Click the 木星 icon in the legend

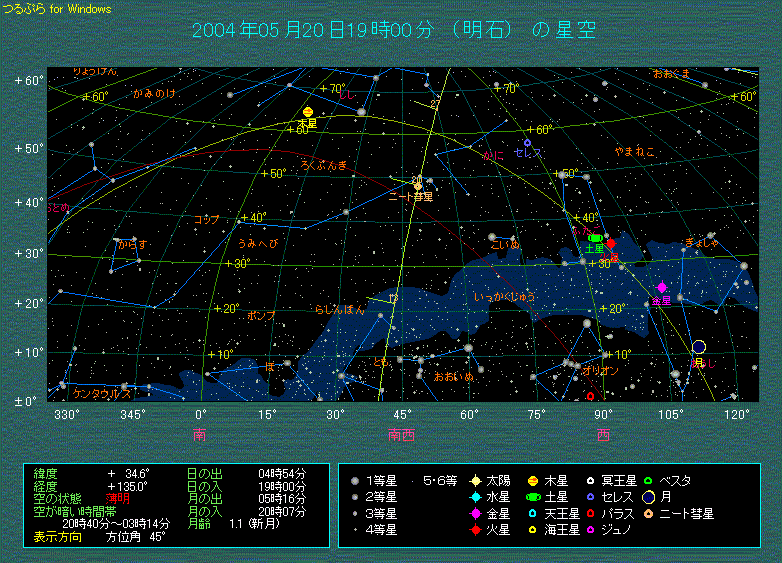click(533, 481)
